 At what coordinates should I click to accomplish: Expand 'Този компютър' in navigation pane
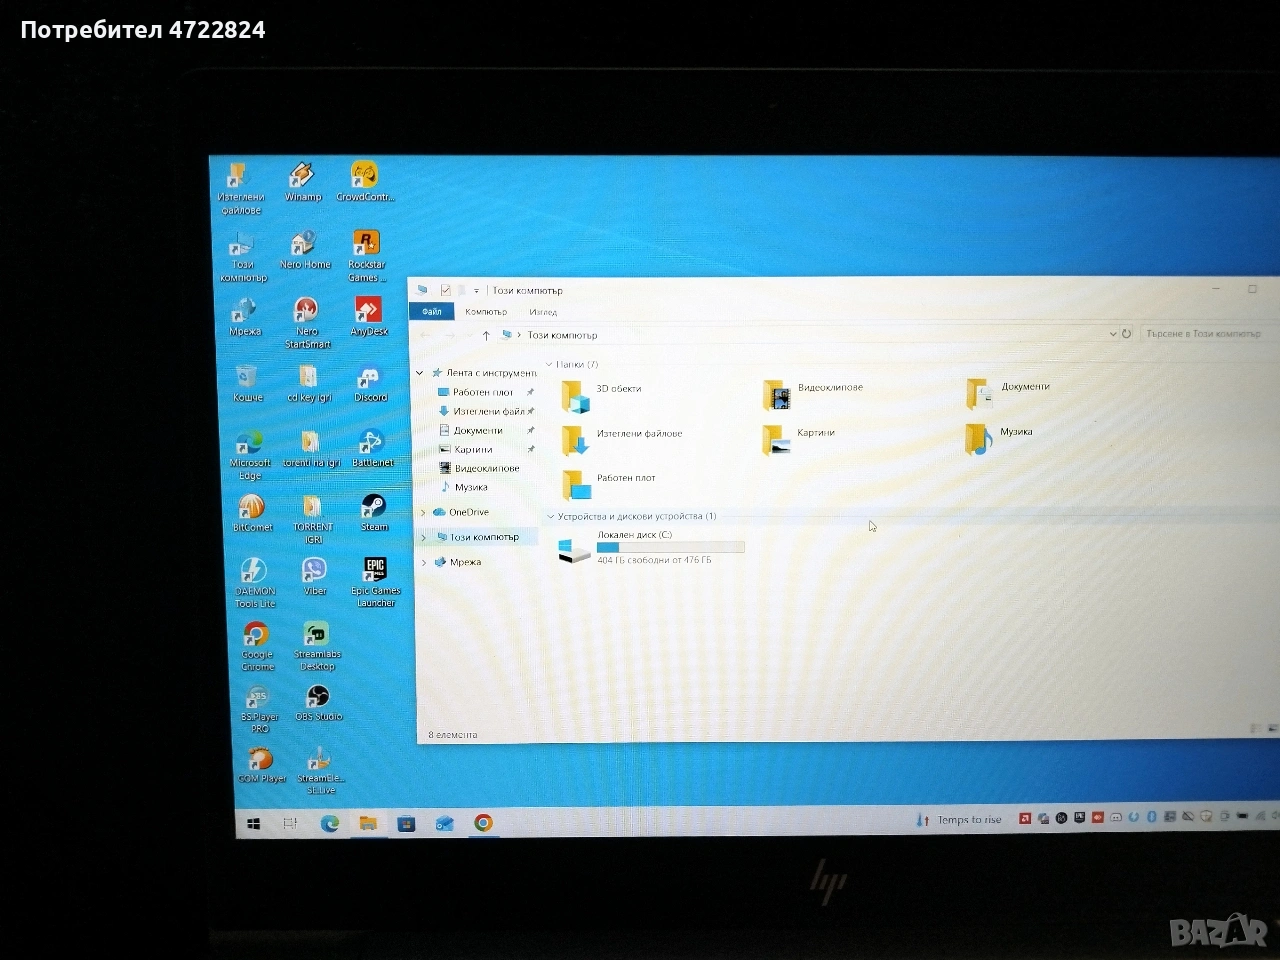(x=424, y=538)
